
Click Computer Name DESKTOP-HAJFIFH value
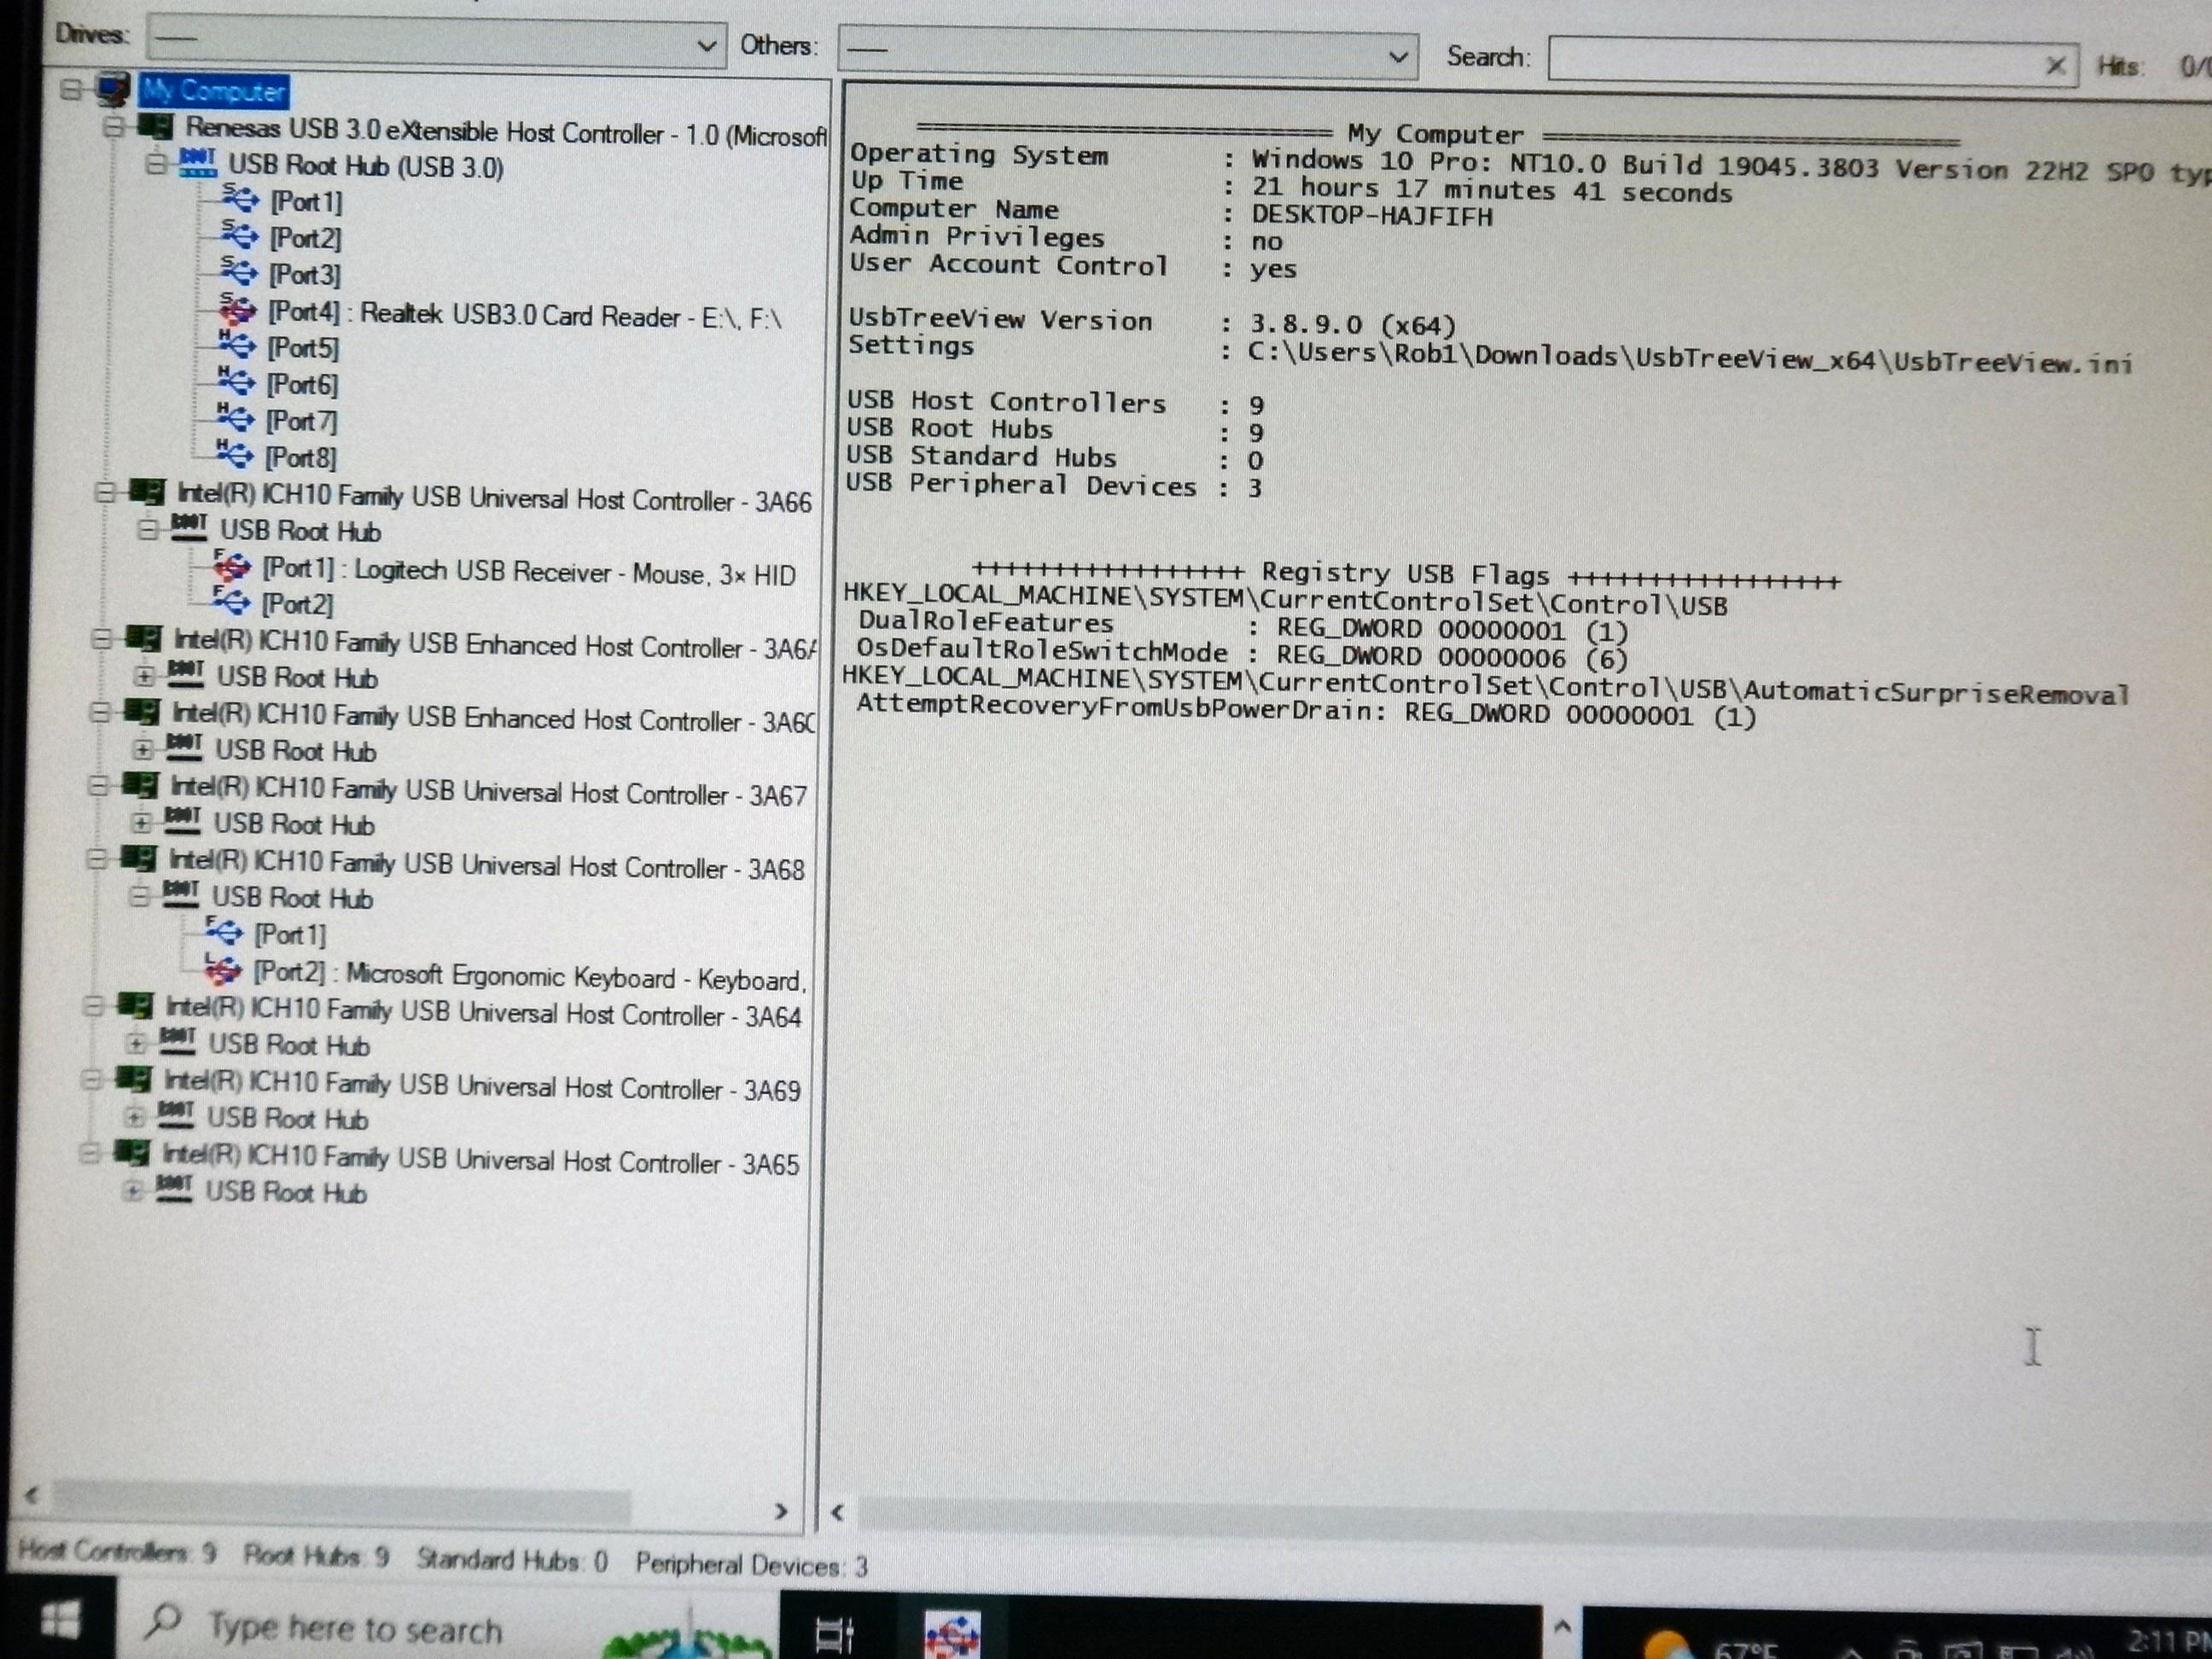point(1371,216)
